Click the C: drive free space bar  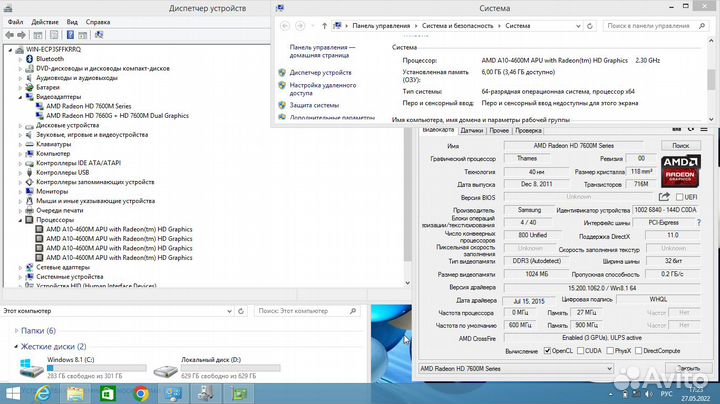click(96, 368)
